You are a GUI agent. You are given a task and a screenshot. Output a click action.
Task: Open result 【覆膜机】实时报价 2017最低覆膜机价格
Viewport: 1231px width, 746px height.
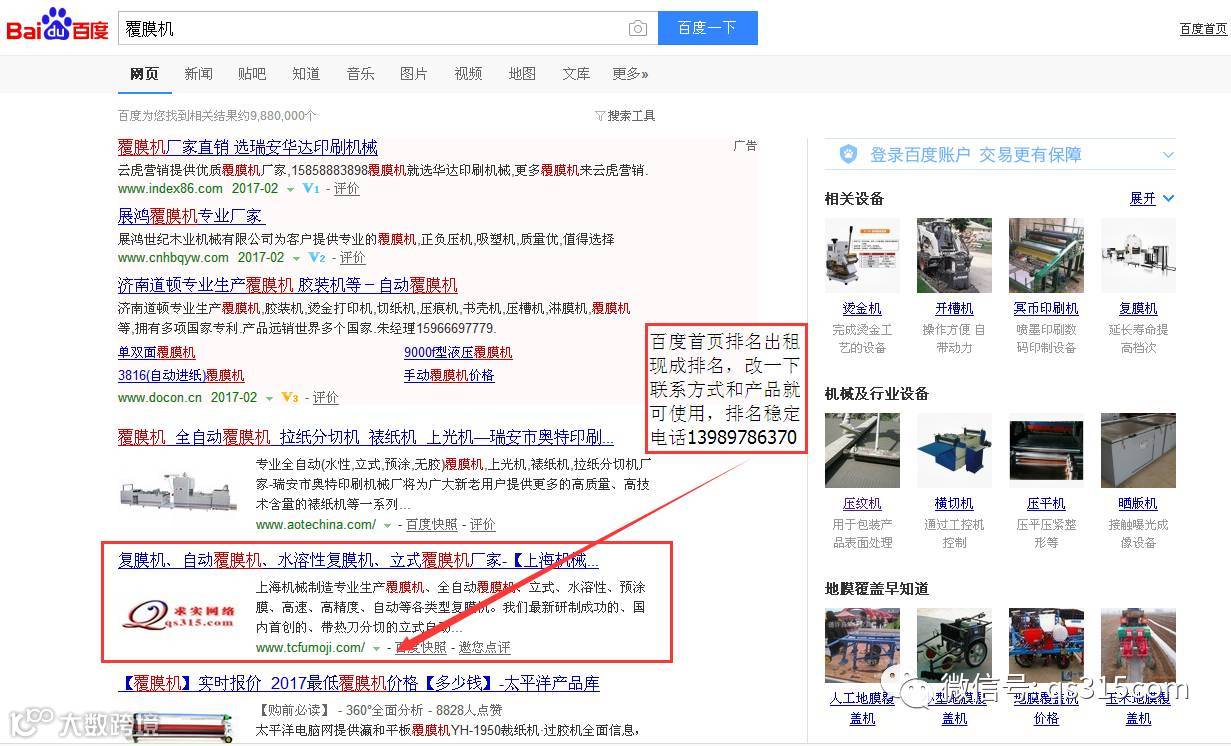pos(359,683)
